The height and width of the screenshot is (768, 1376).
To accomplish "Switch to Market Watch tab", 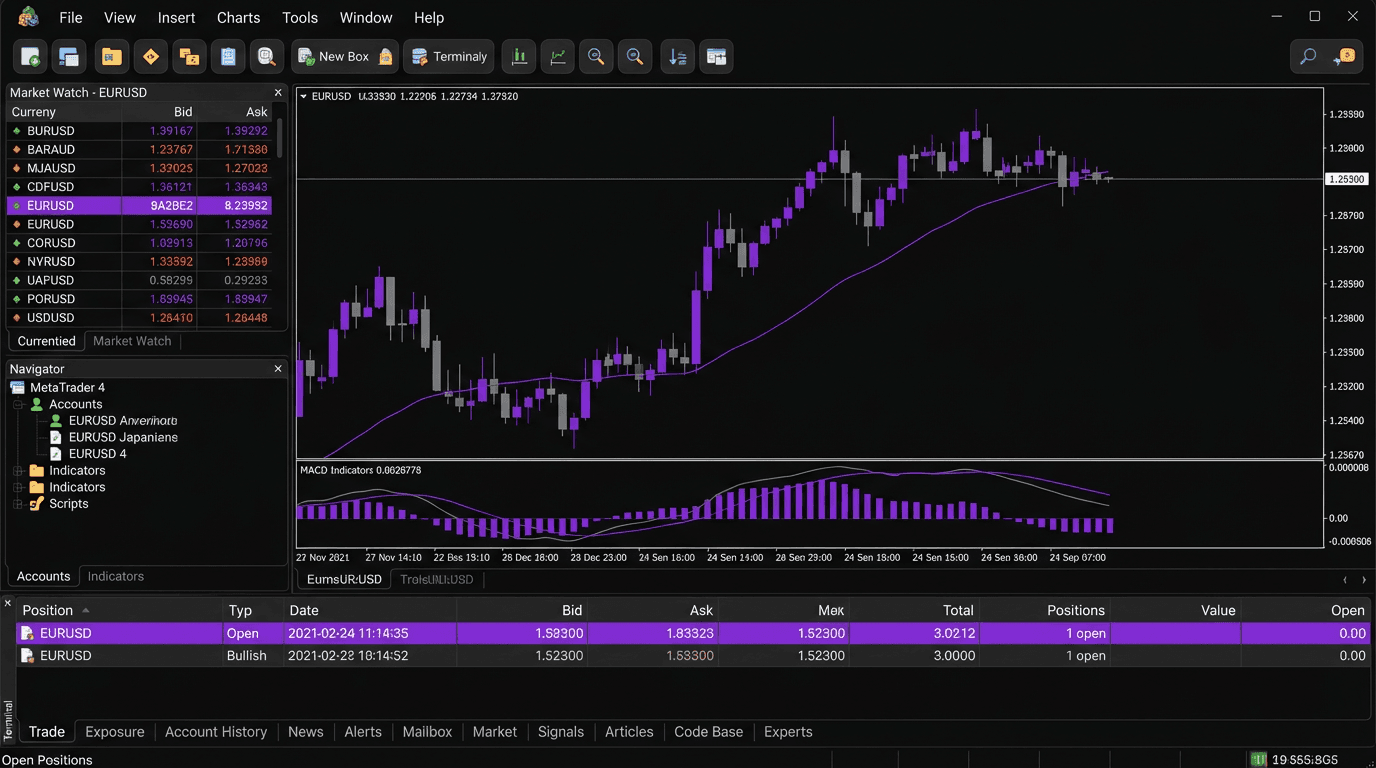I will (x=132, y=341).
